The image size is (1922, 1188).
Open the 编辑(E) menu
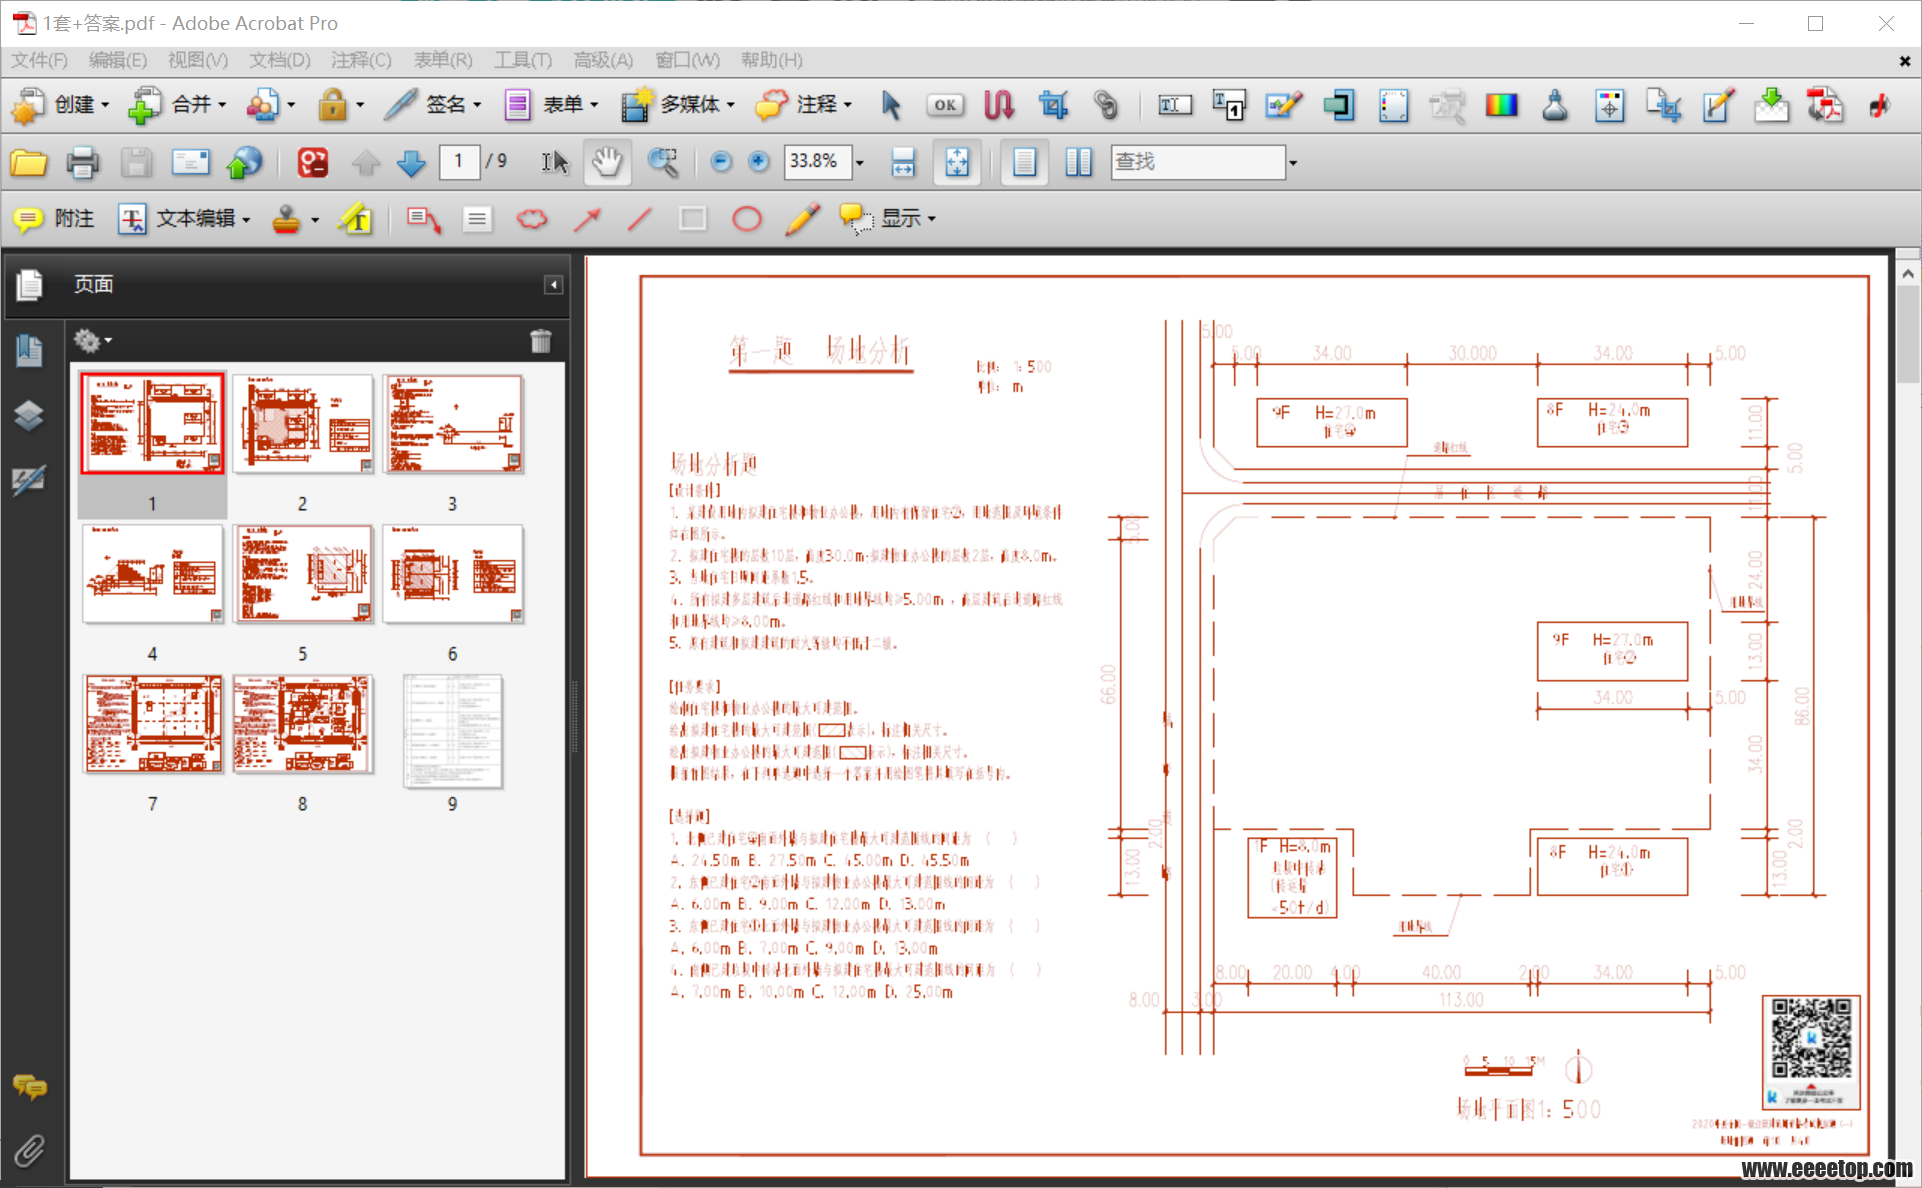[x=118, y=61]
